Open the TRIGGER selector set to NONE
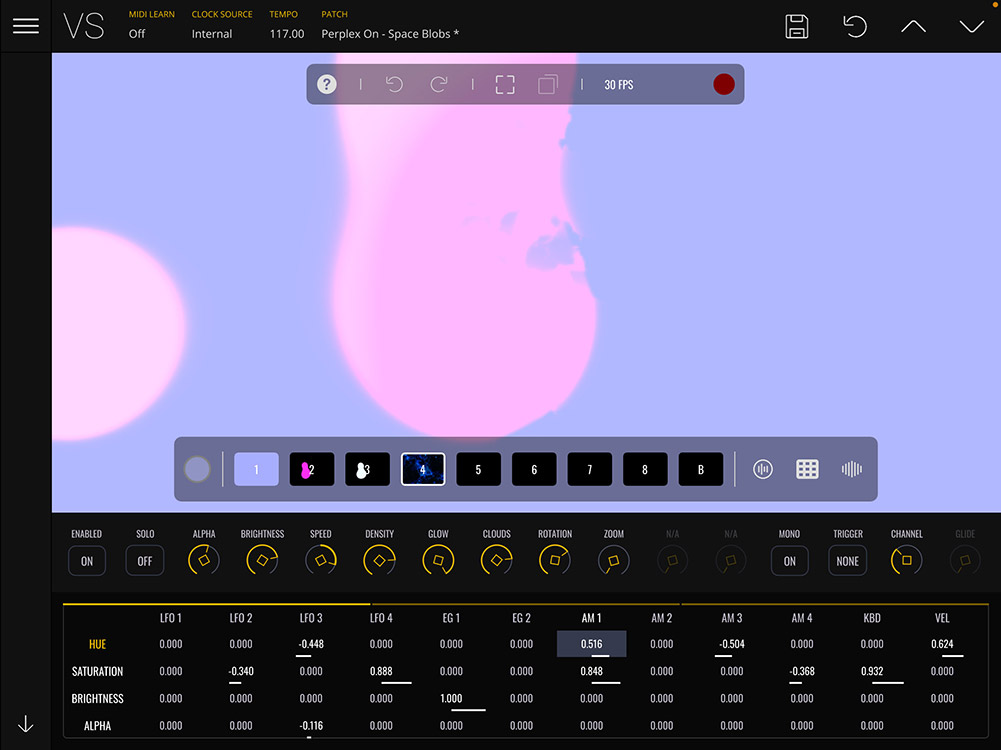Screen dimensions: 1001x750 [x=847, y=561]
